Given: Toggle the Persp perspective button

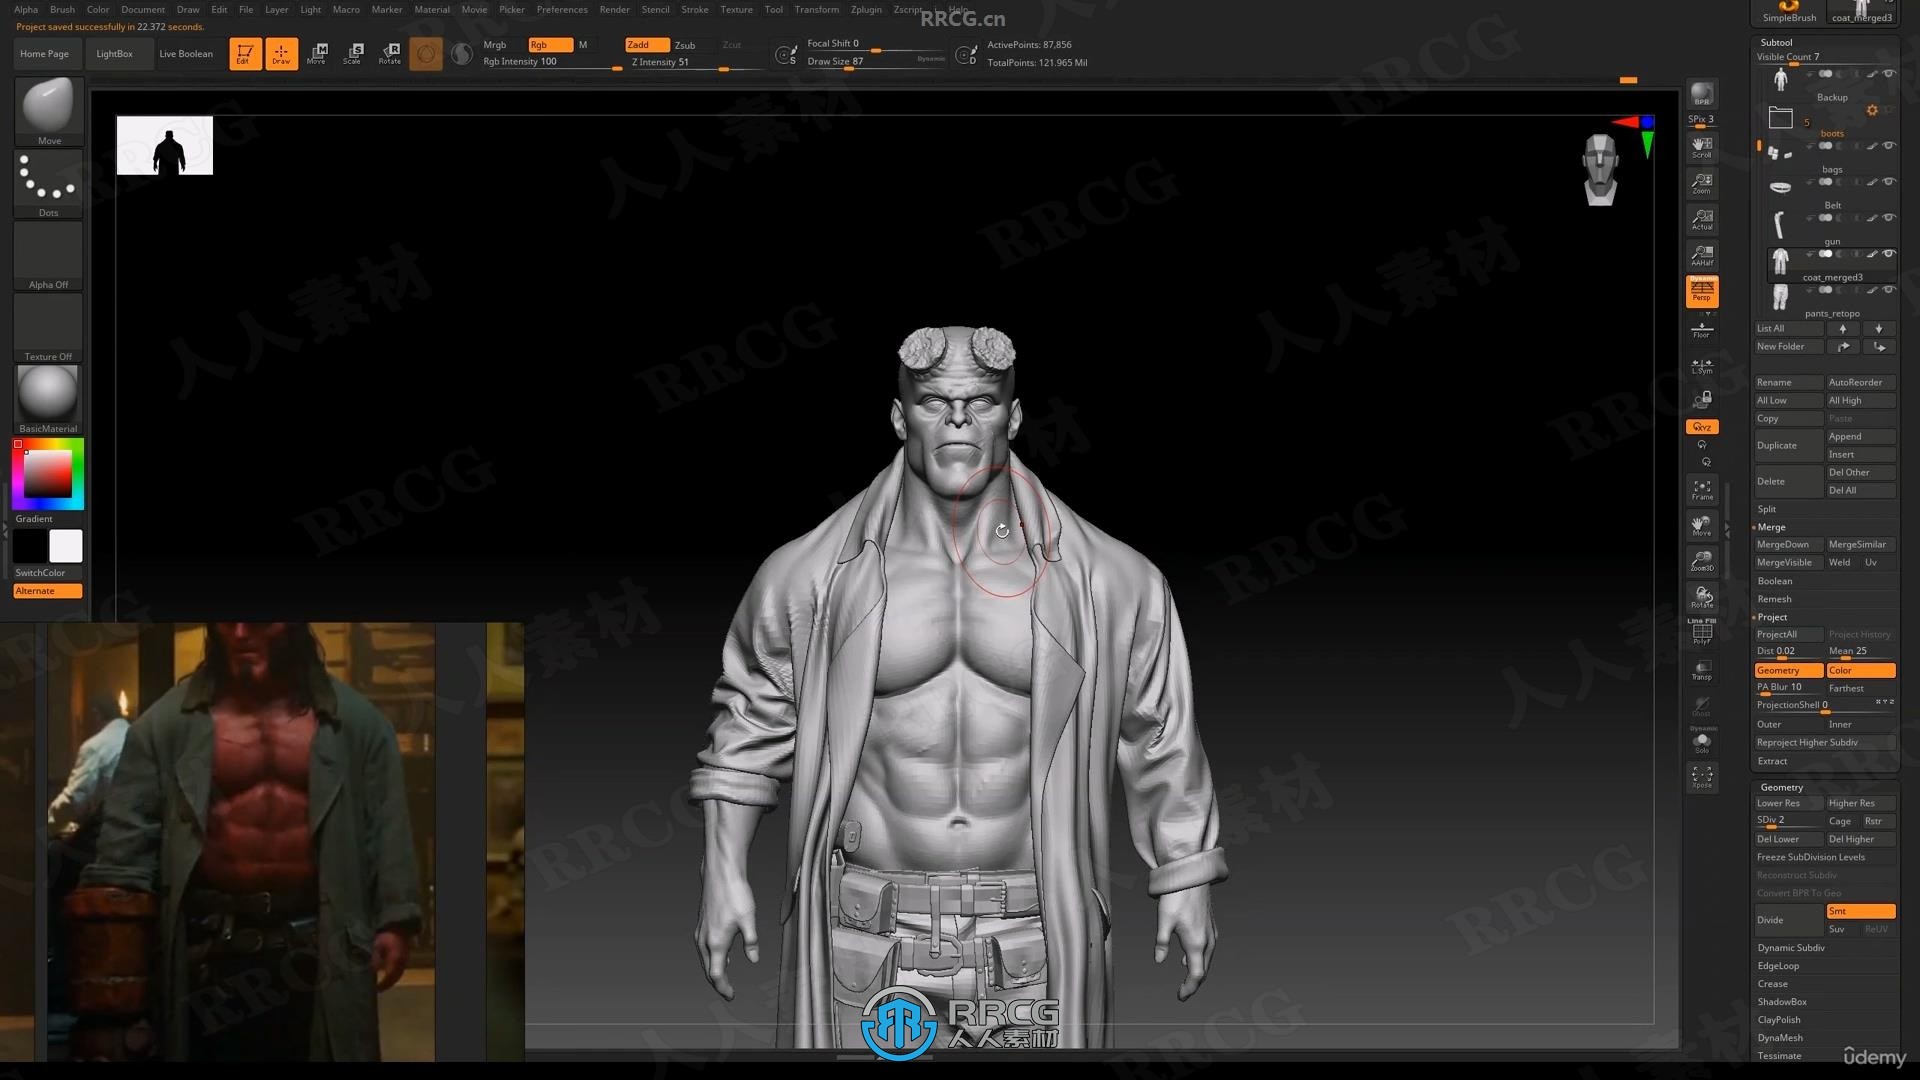Looking at the screenshot, I should [1701, 291].
